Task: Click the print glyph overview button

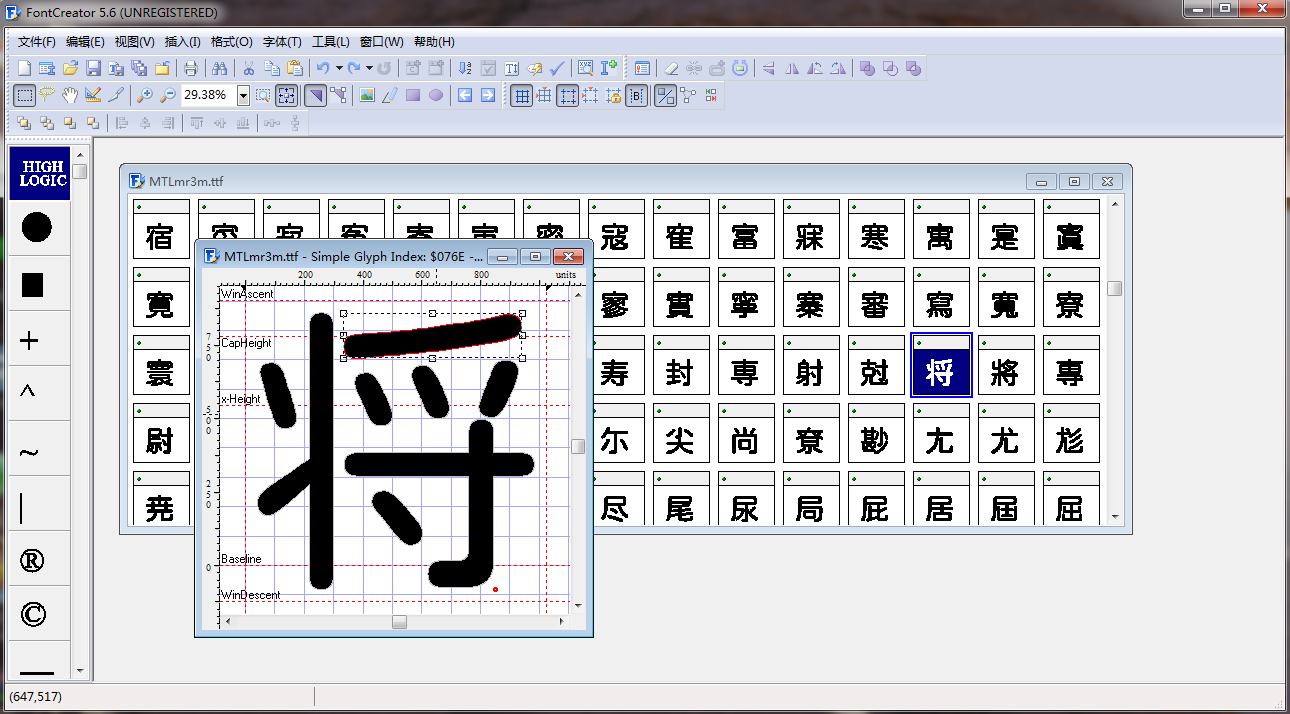Action: pyautogui.click(x=191, y=67)
